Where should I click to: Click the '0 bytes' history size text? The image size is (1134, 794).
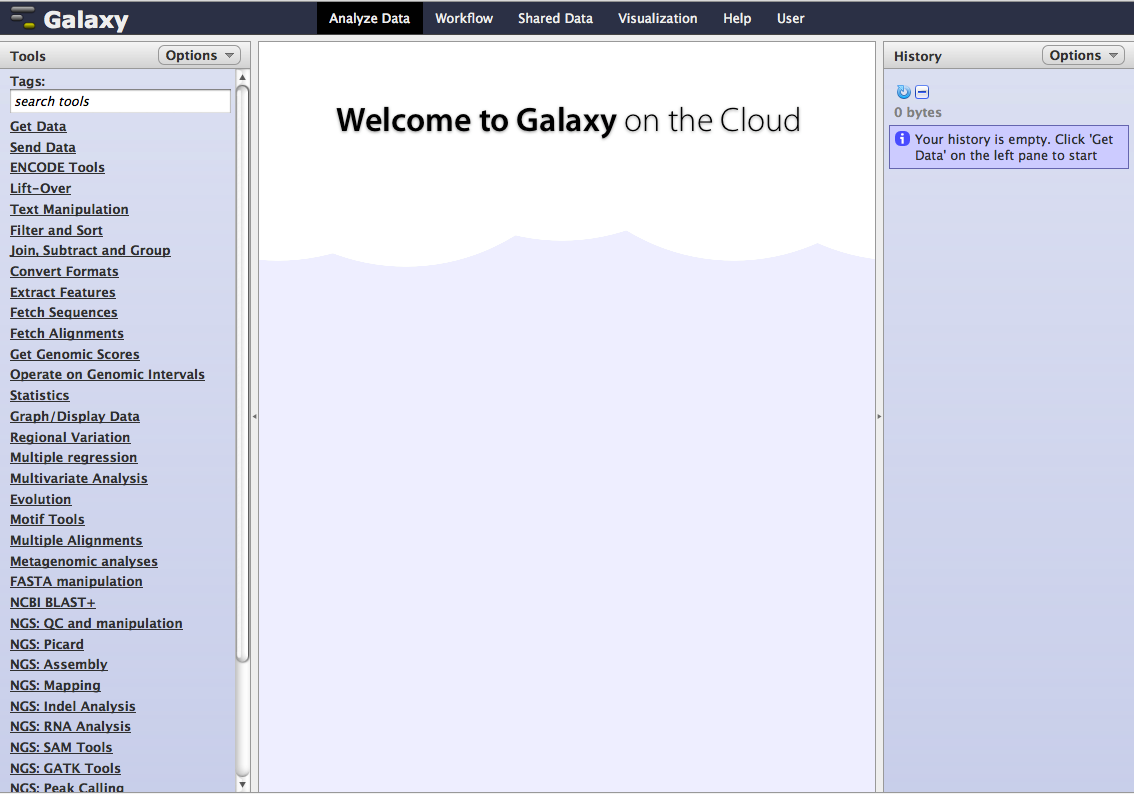tap(918, 113)
